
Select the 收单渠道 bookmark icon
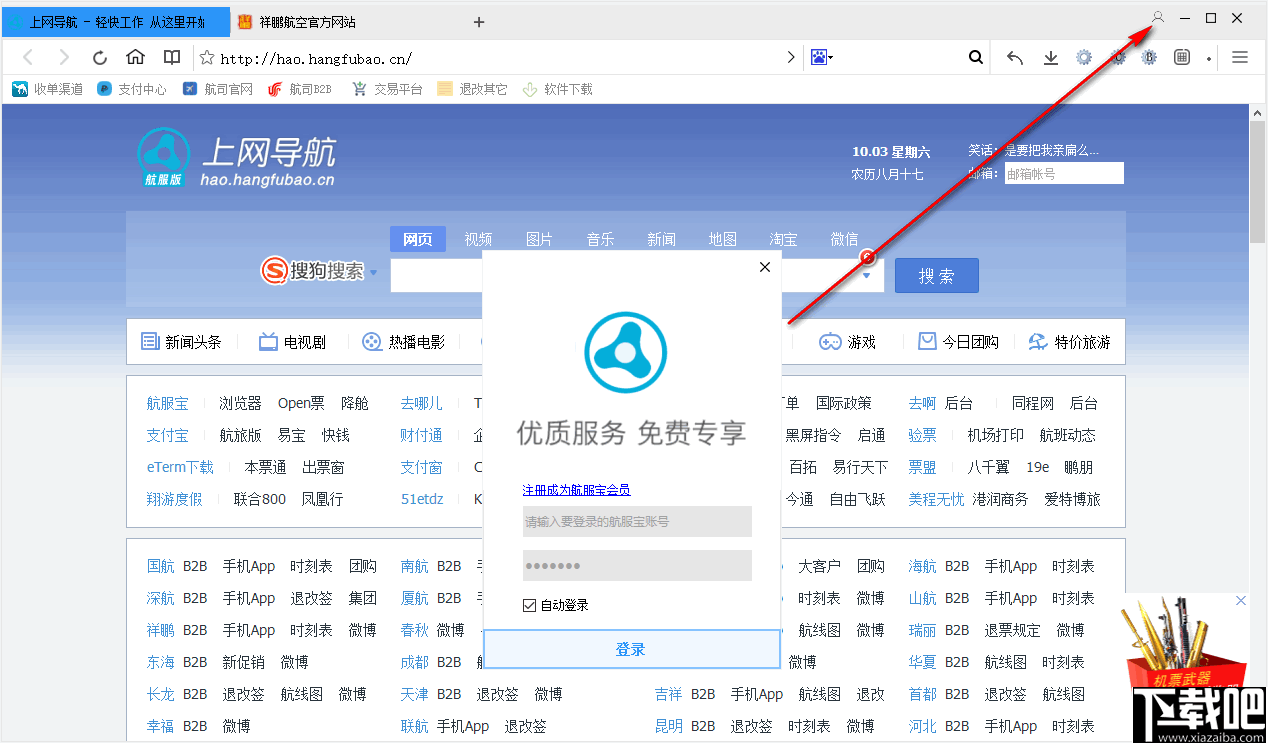click(20, 88)
